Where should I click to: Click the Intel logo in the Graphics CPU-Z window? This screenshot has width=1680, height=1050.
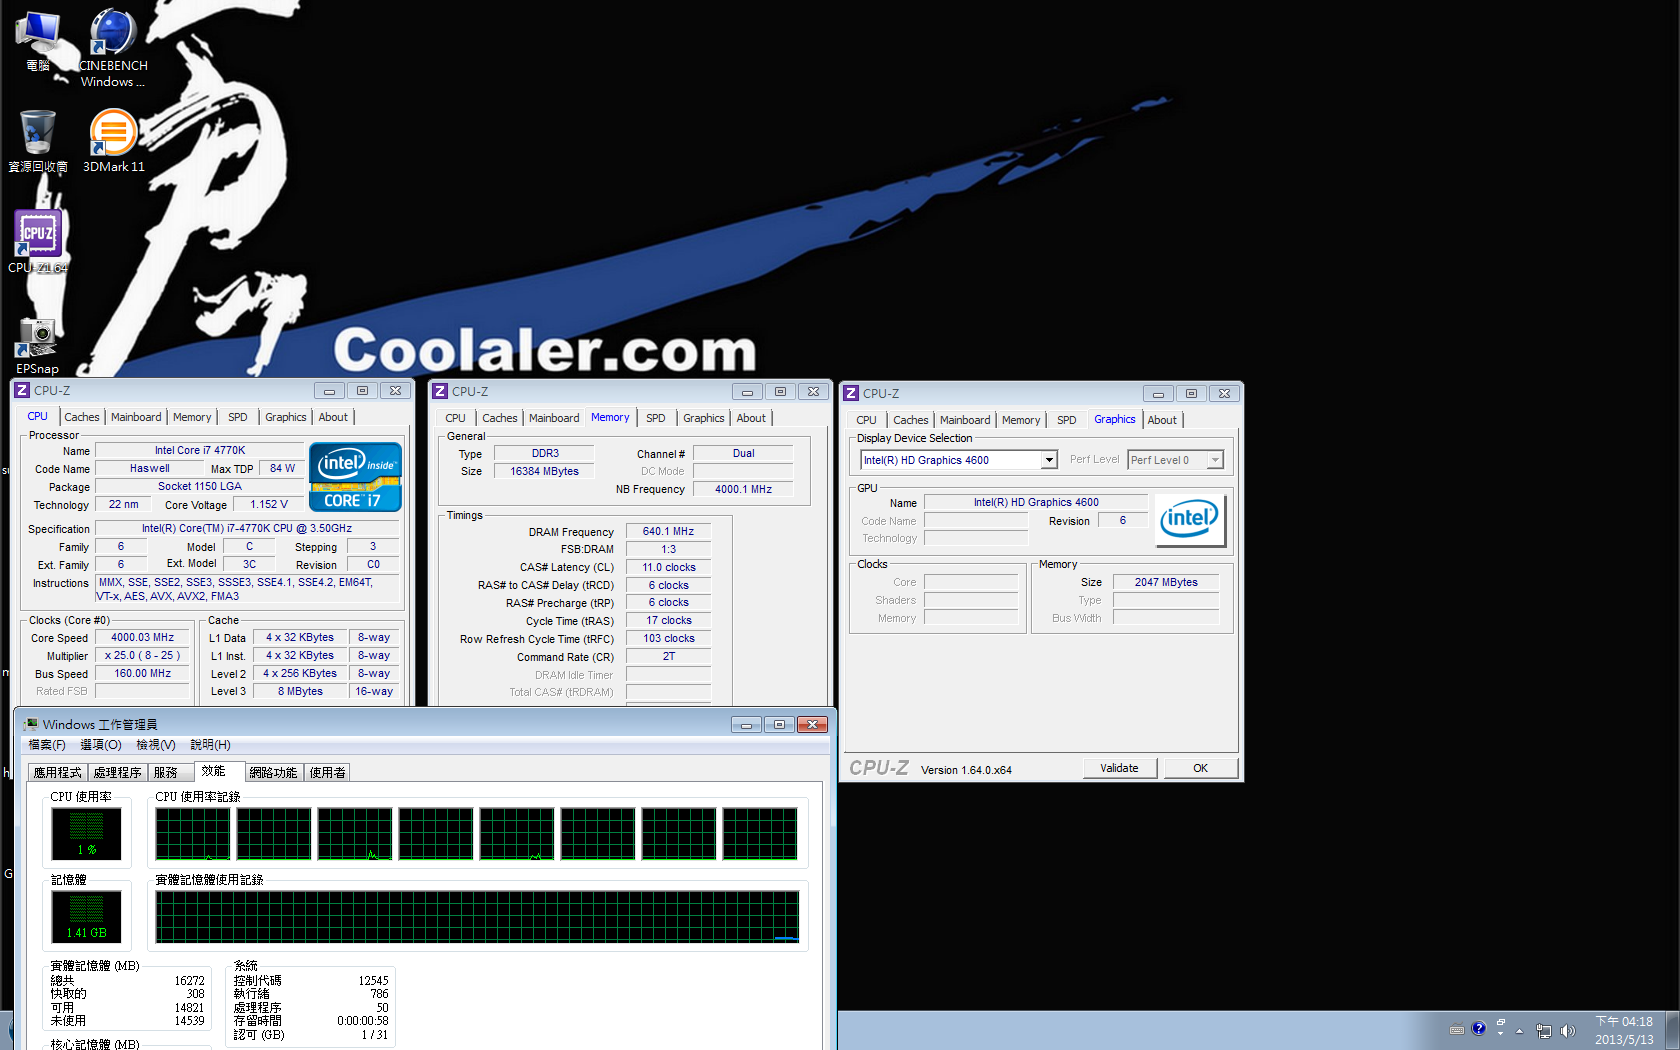pos(1190,520)
